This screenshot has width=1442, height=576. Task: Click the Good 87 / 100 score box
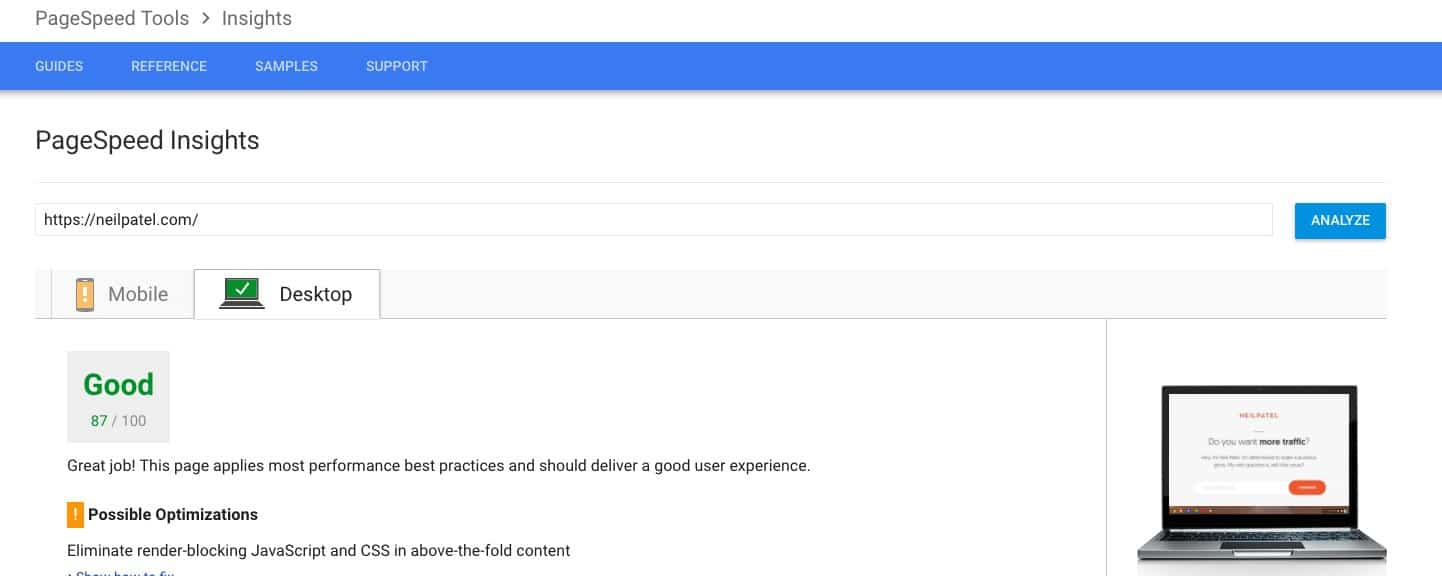pyautogui.click(x=118, y=397)
